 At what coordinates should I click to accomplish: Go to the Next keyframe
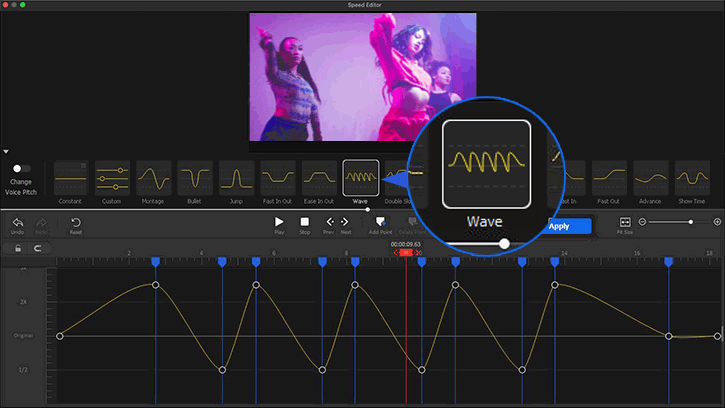(346, 222)
